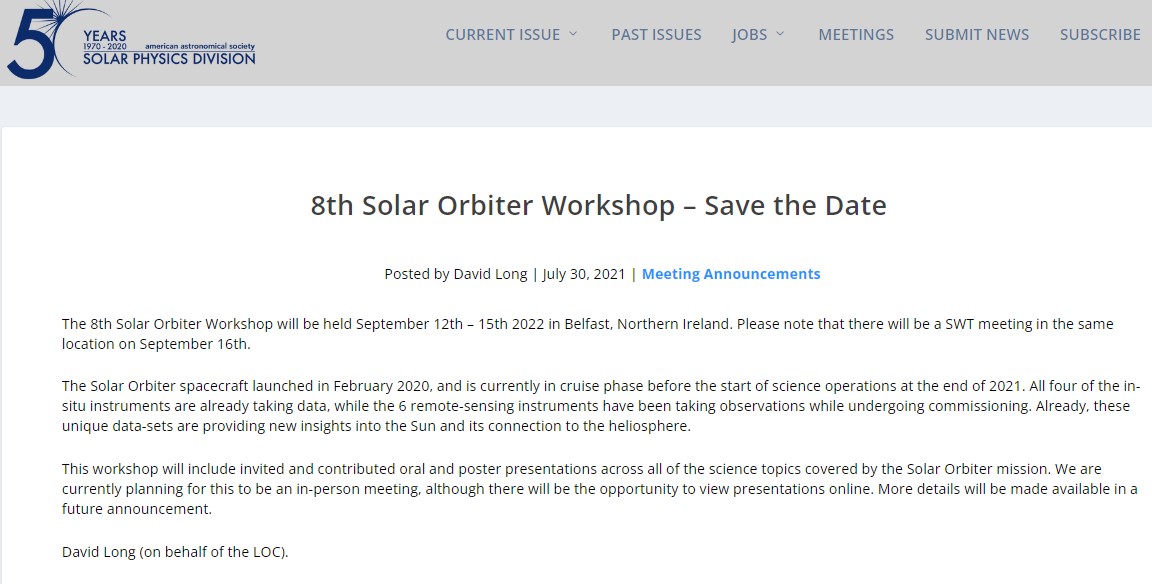The height and width of the screenshot is (584, 1152).
Task: Click the paragraph about Belfast workshop dates
Action: (x=587, y=334)
